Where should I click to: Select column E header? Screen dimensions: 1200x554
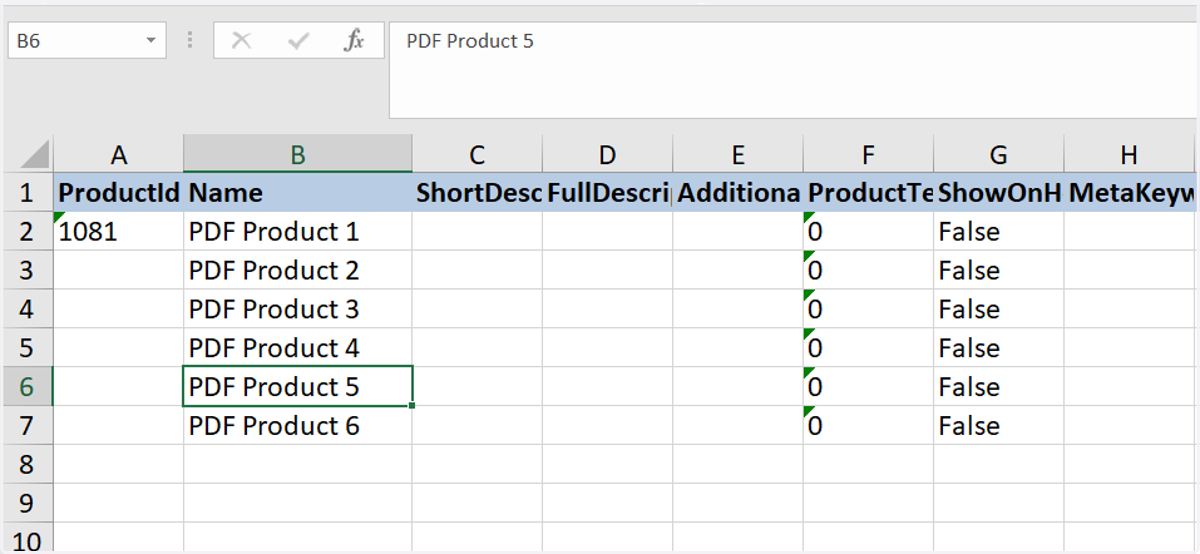[x=738, y=154]
